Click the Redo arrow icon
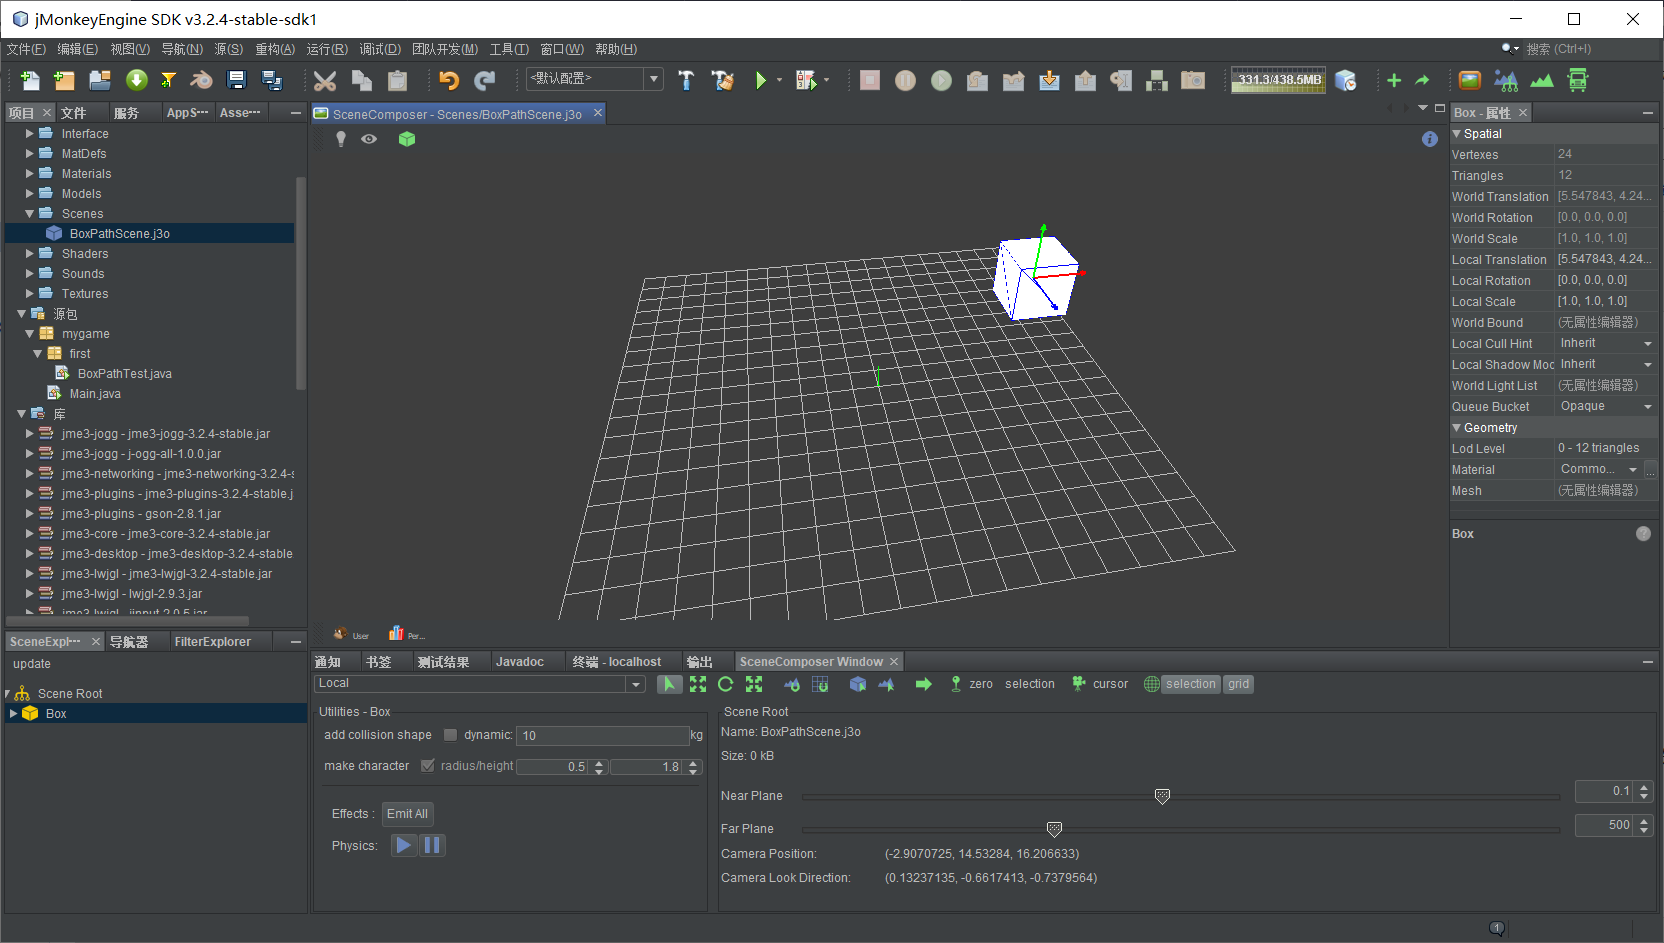The image size is (1664, 943). click(485, 80)
